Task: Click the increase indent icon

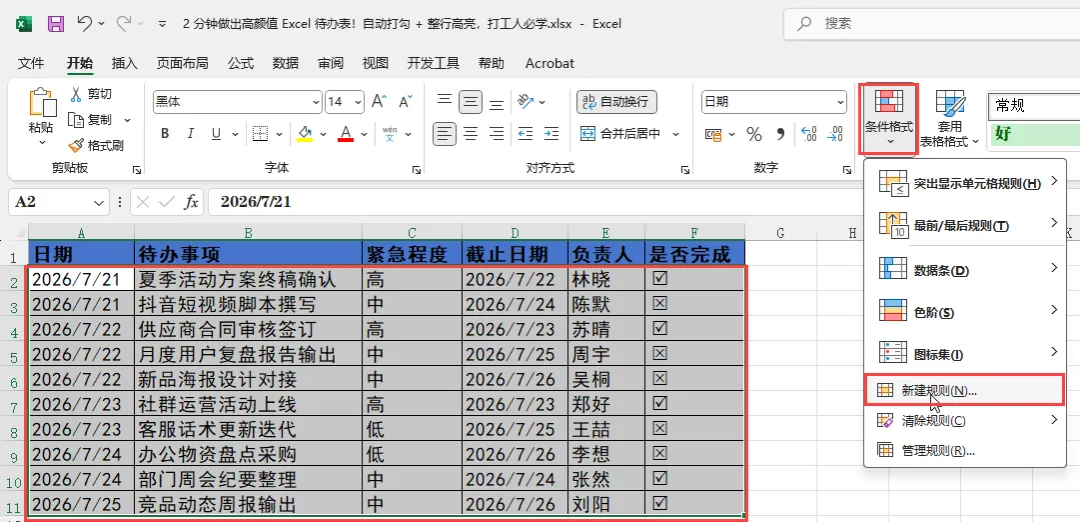Action: click(x=551, y=134)
